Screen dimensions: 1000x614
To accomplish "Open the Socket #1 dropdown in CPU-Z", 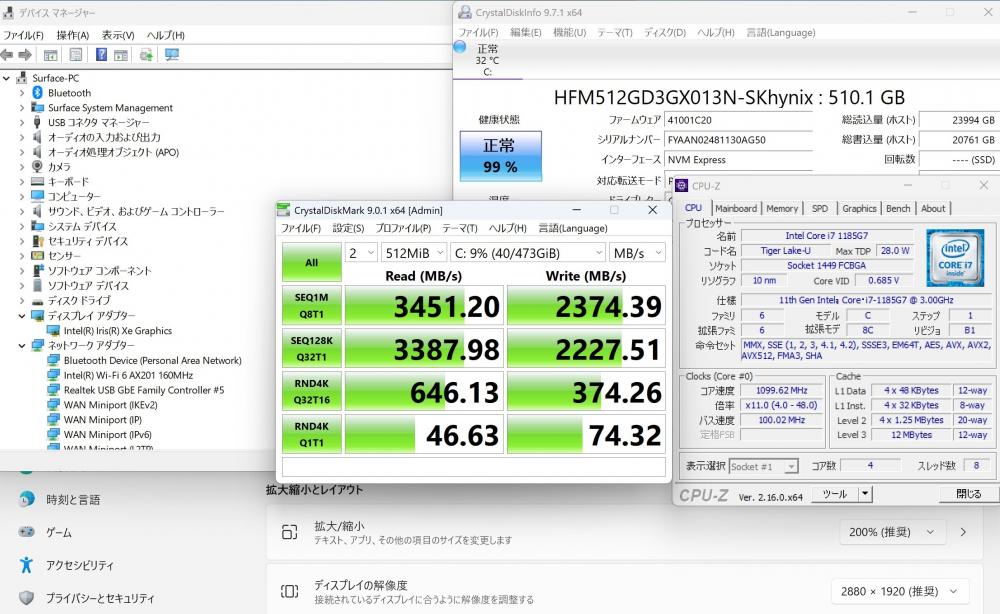I will point(763,467).
